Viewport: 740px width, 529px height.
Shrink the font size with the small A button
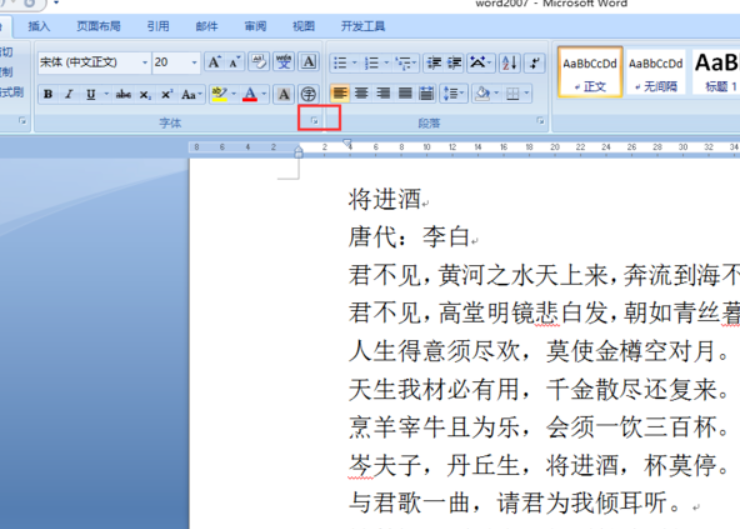[x=234, y=62]
